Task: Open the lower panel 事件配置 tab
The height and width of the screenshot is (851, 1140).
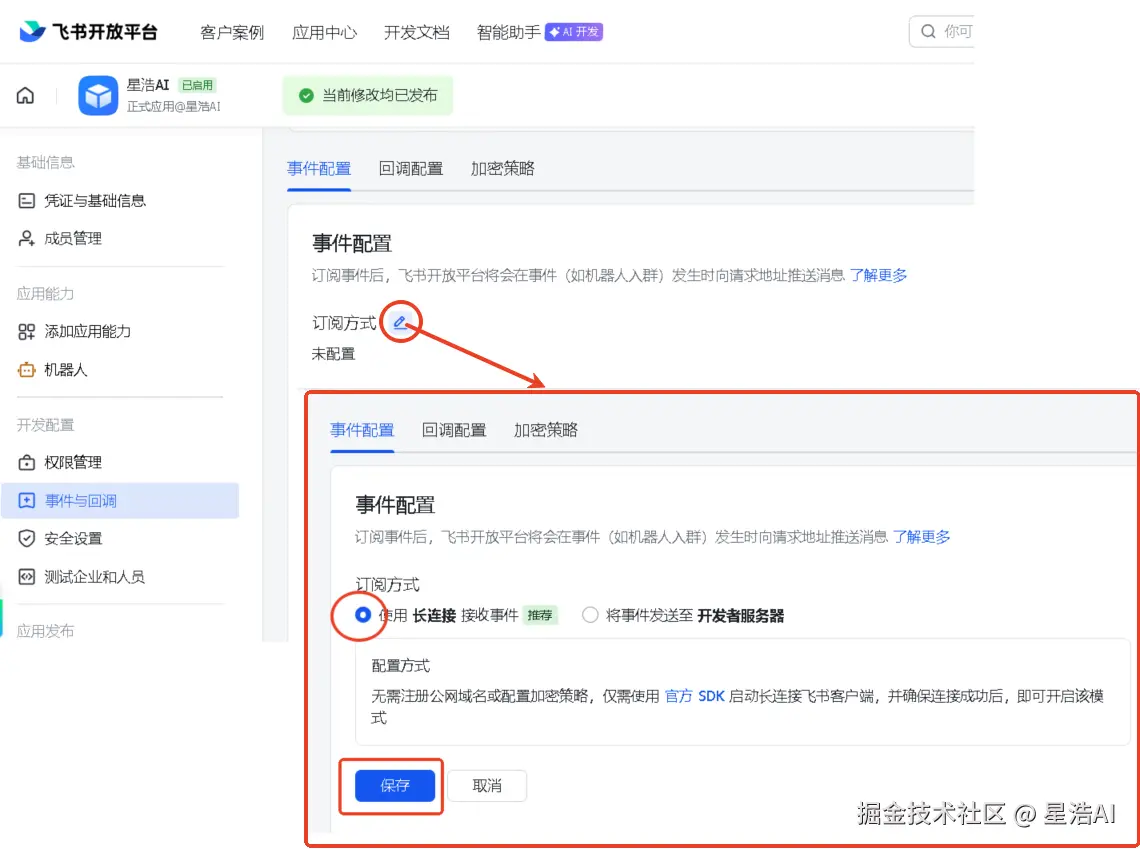Action: pos(362,430)
